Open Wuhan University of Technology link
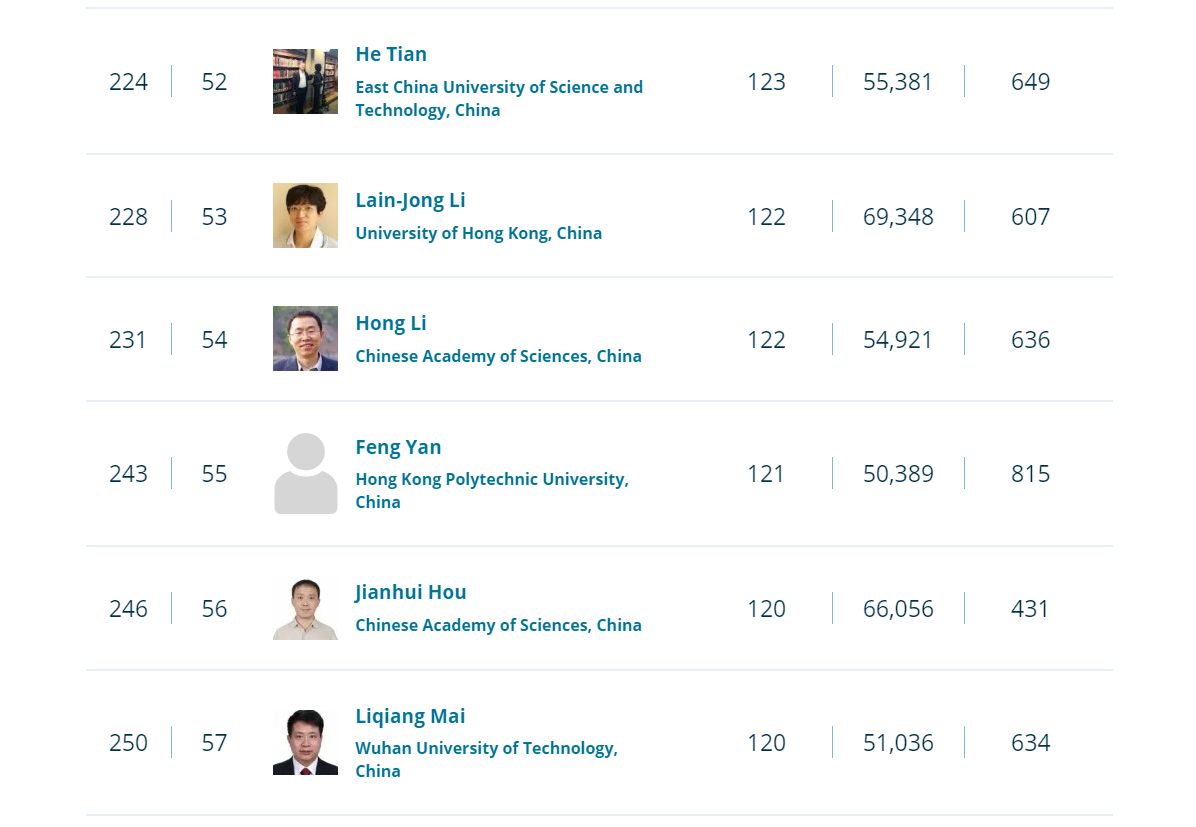This screenshot has height=827, width=1196. (x=487, y=759)
